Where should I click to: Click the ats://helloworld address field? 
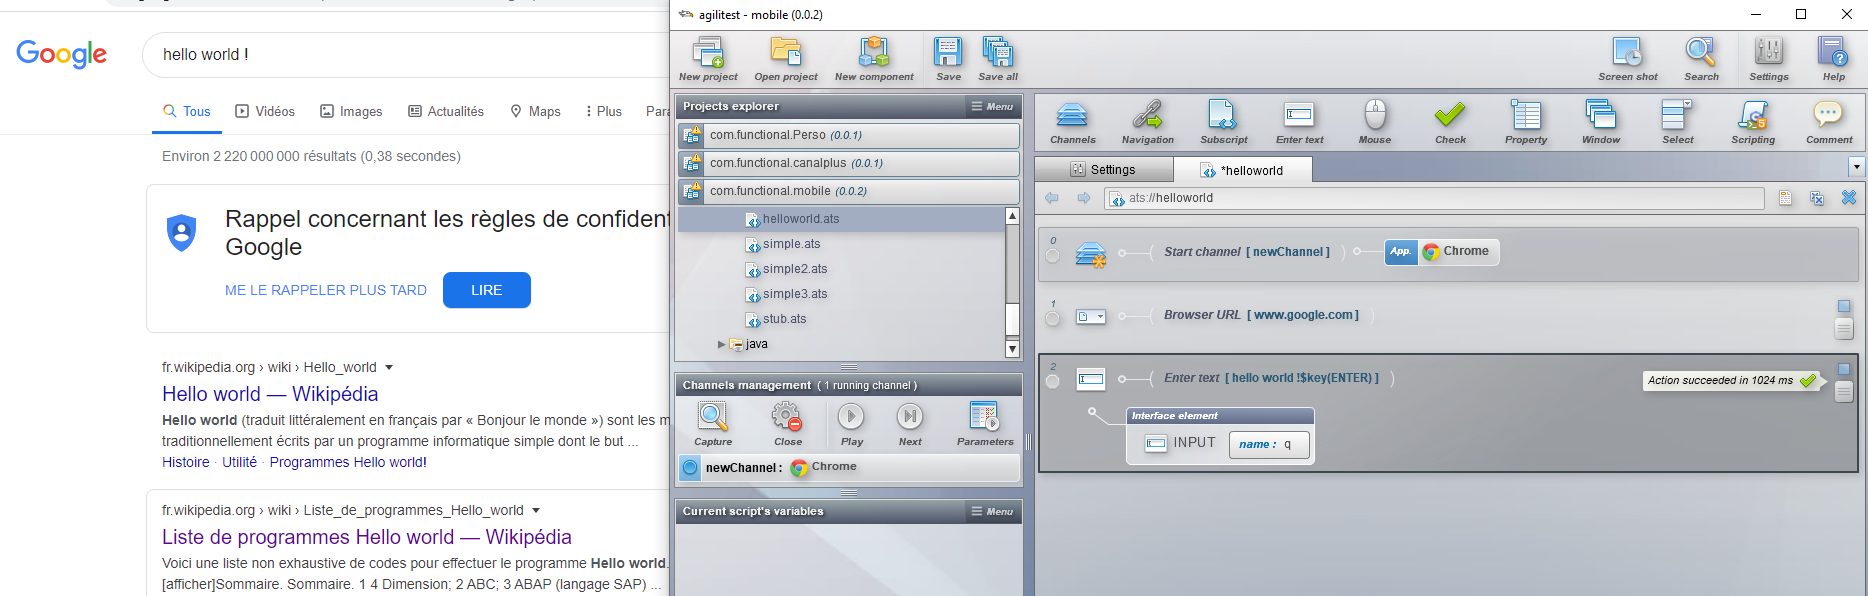(1434, 198)
